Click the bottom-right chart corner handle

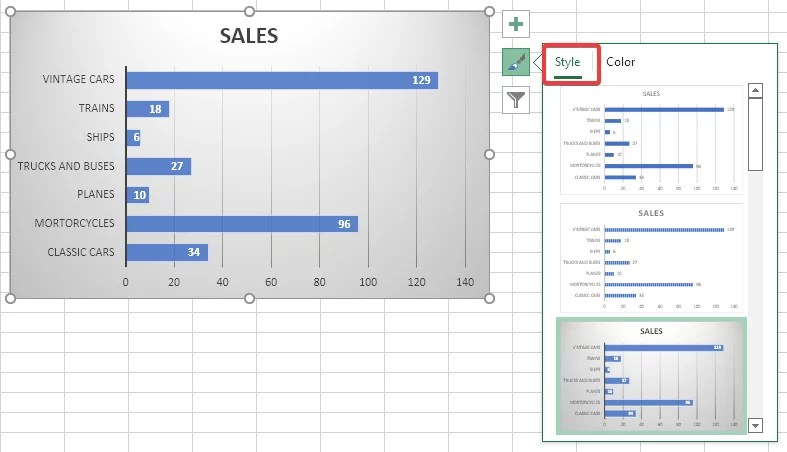click(x=489, y=298)
